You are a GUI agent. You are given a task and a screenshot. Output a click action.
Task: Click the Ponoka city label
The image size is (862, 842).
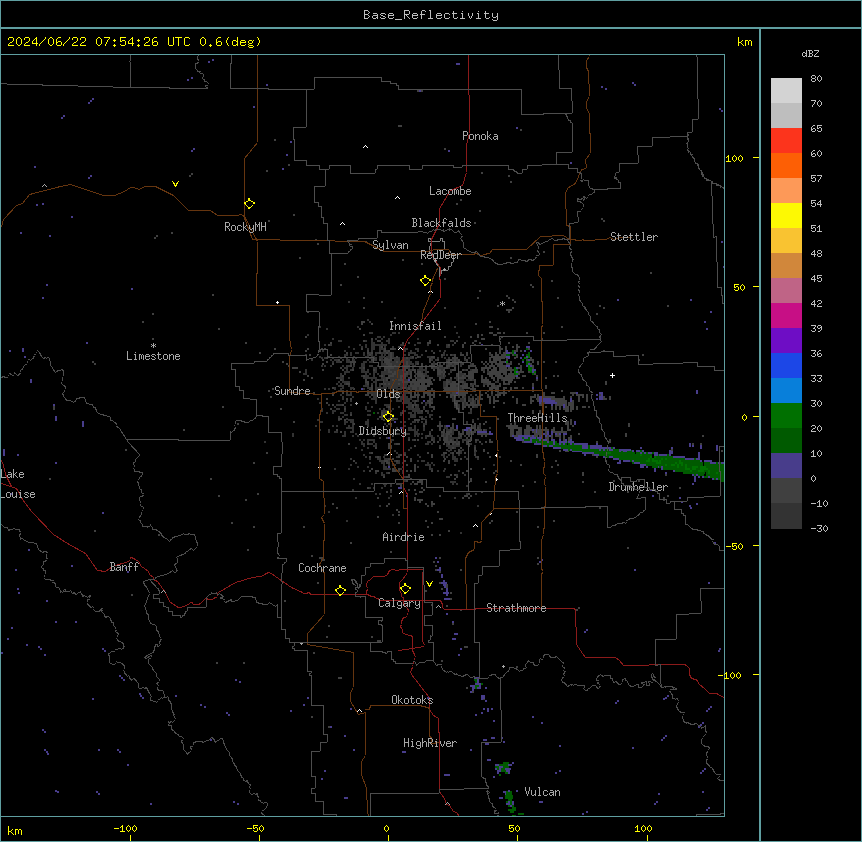(480, 136)
